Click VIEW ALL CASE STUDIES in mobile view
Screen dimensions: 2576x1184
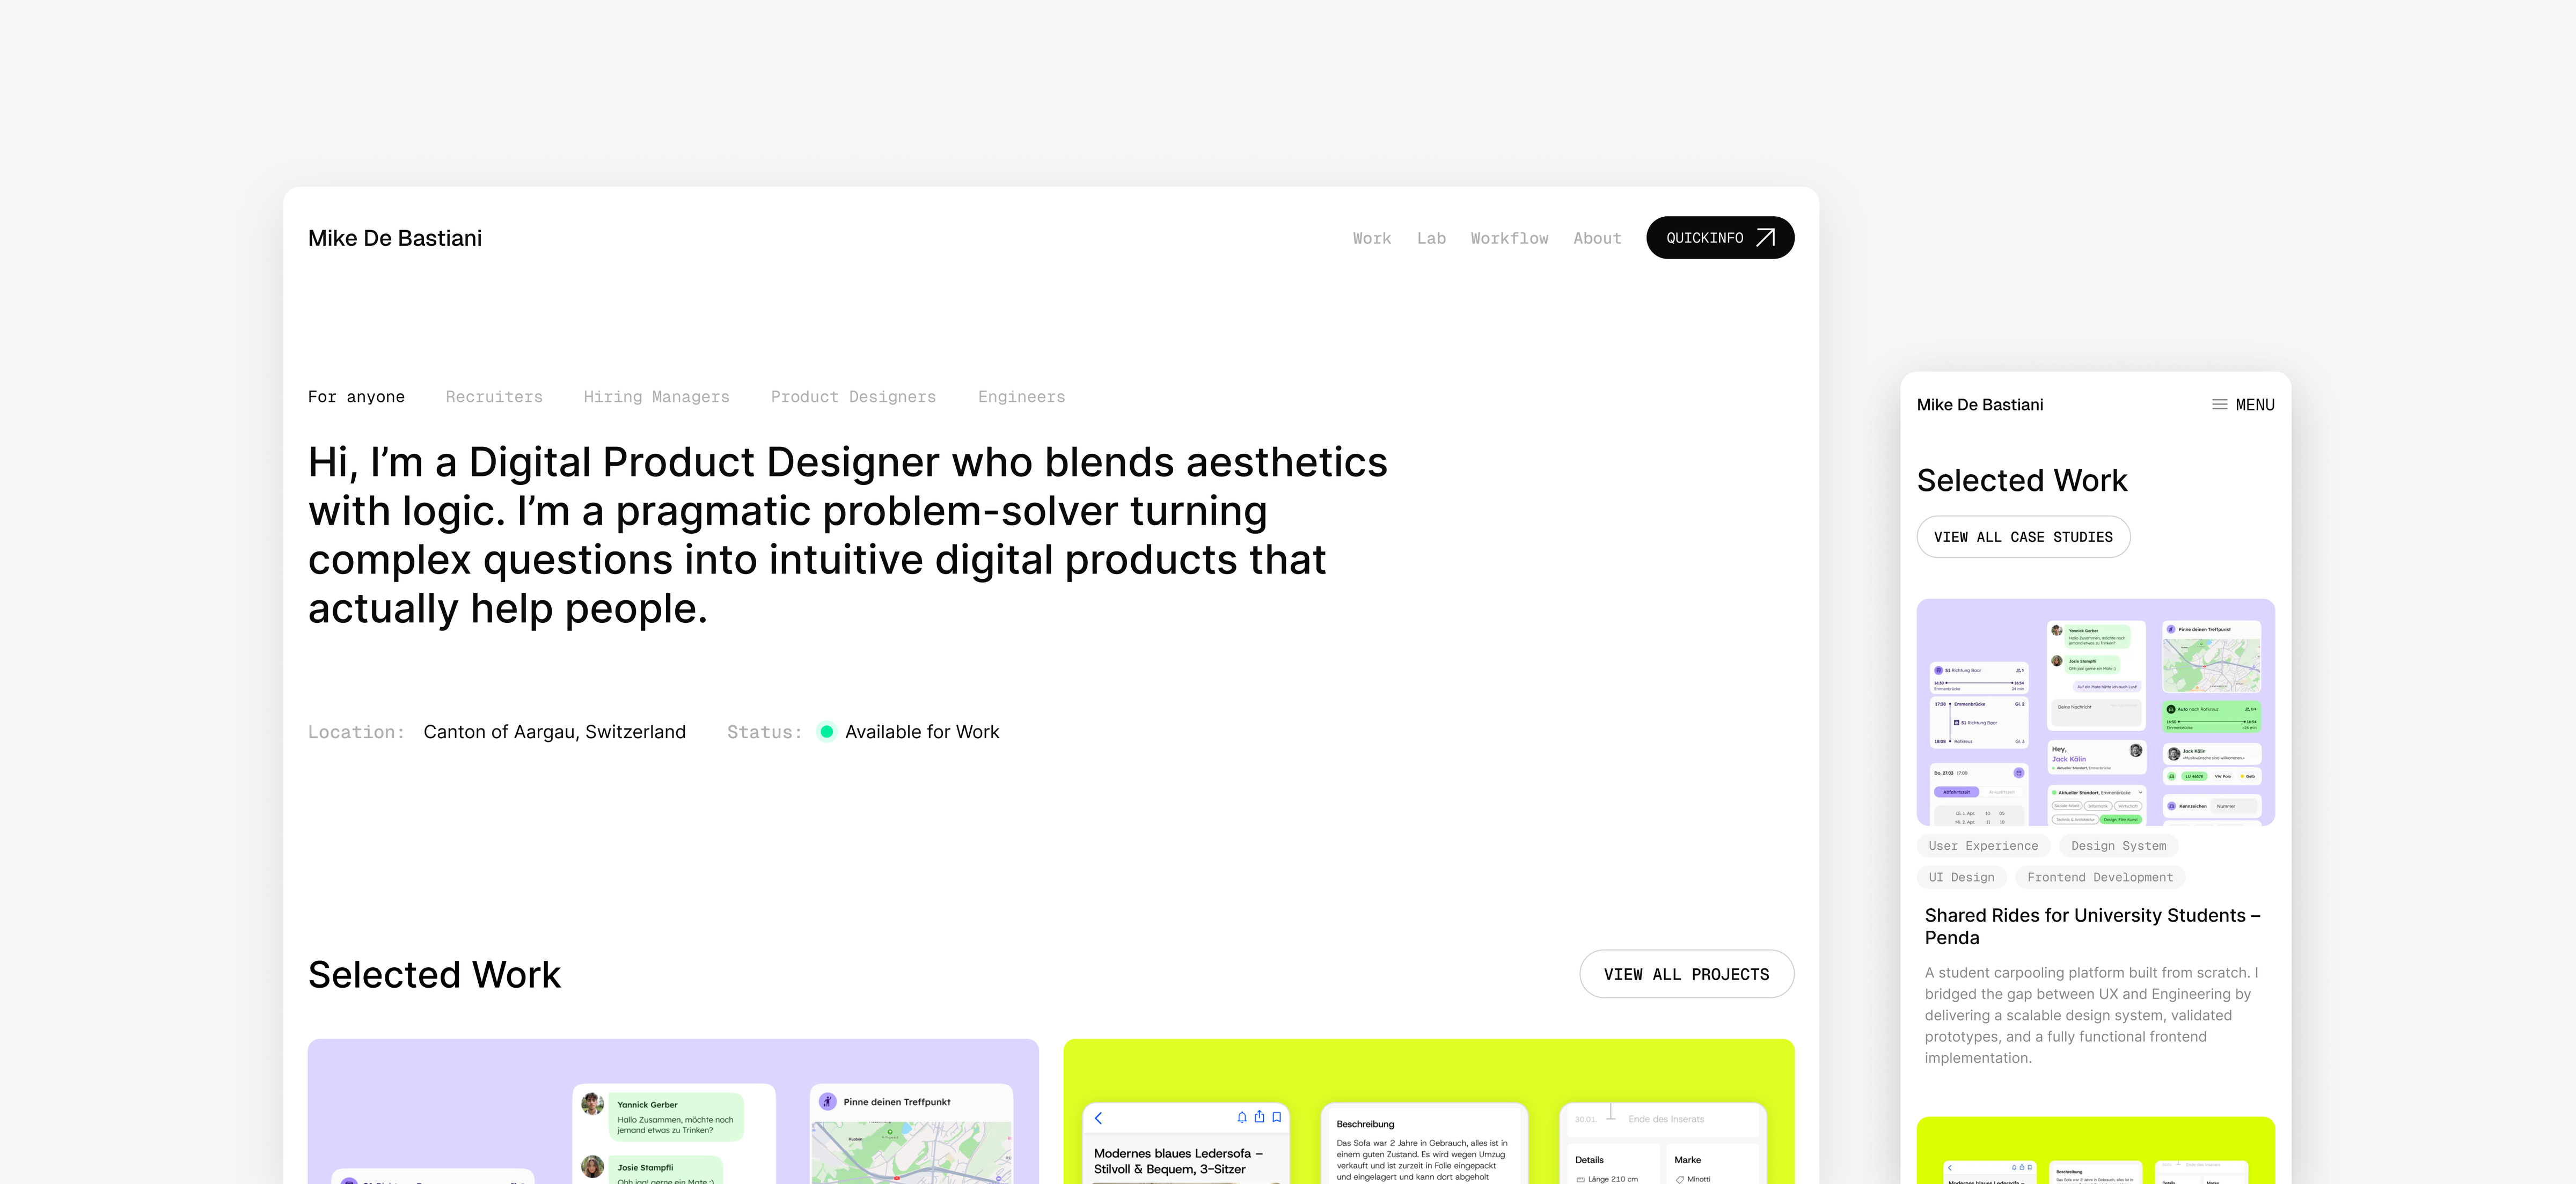2023,537
